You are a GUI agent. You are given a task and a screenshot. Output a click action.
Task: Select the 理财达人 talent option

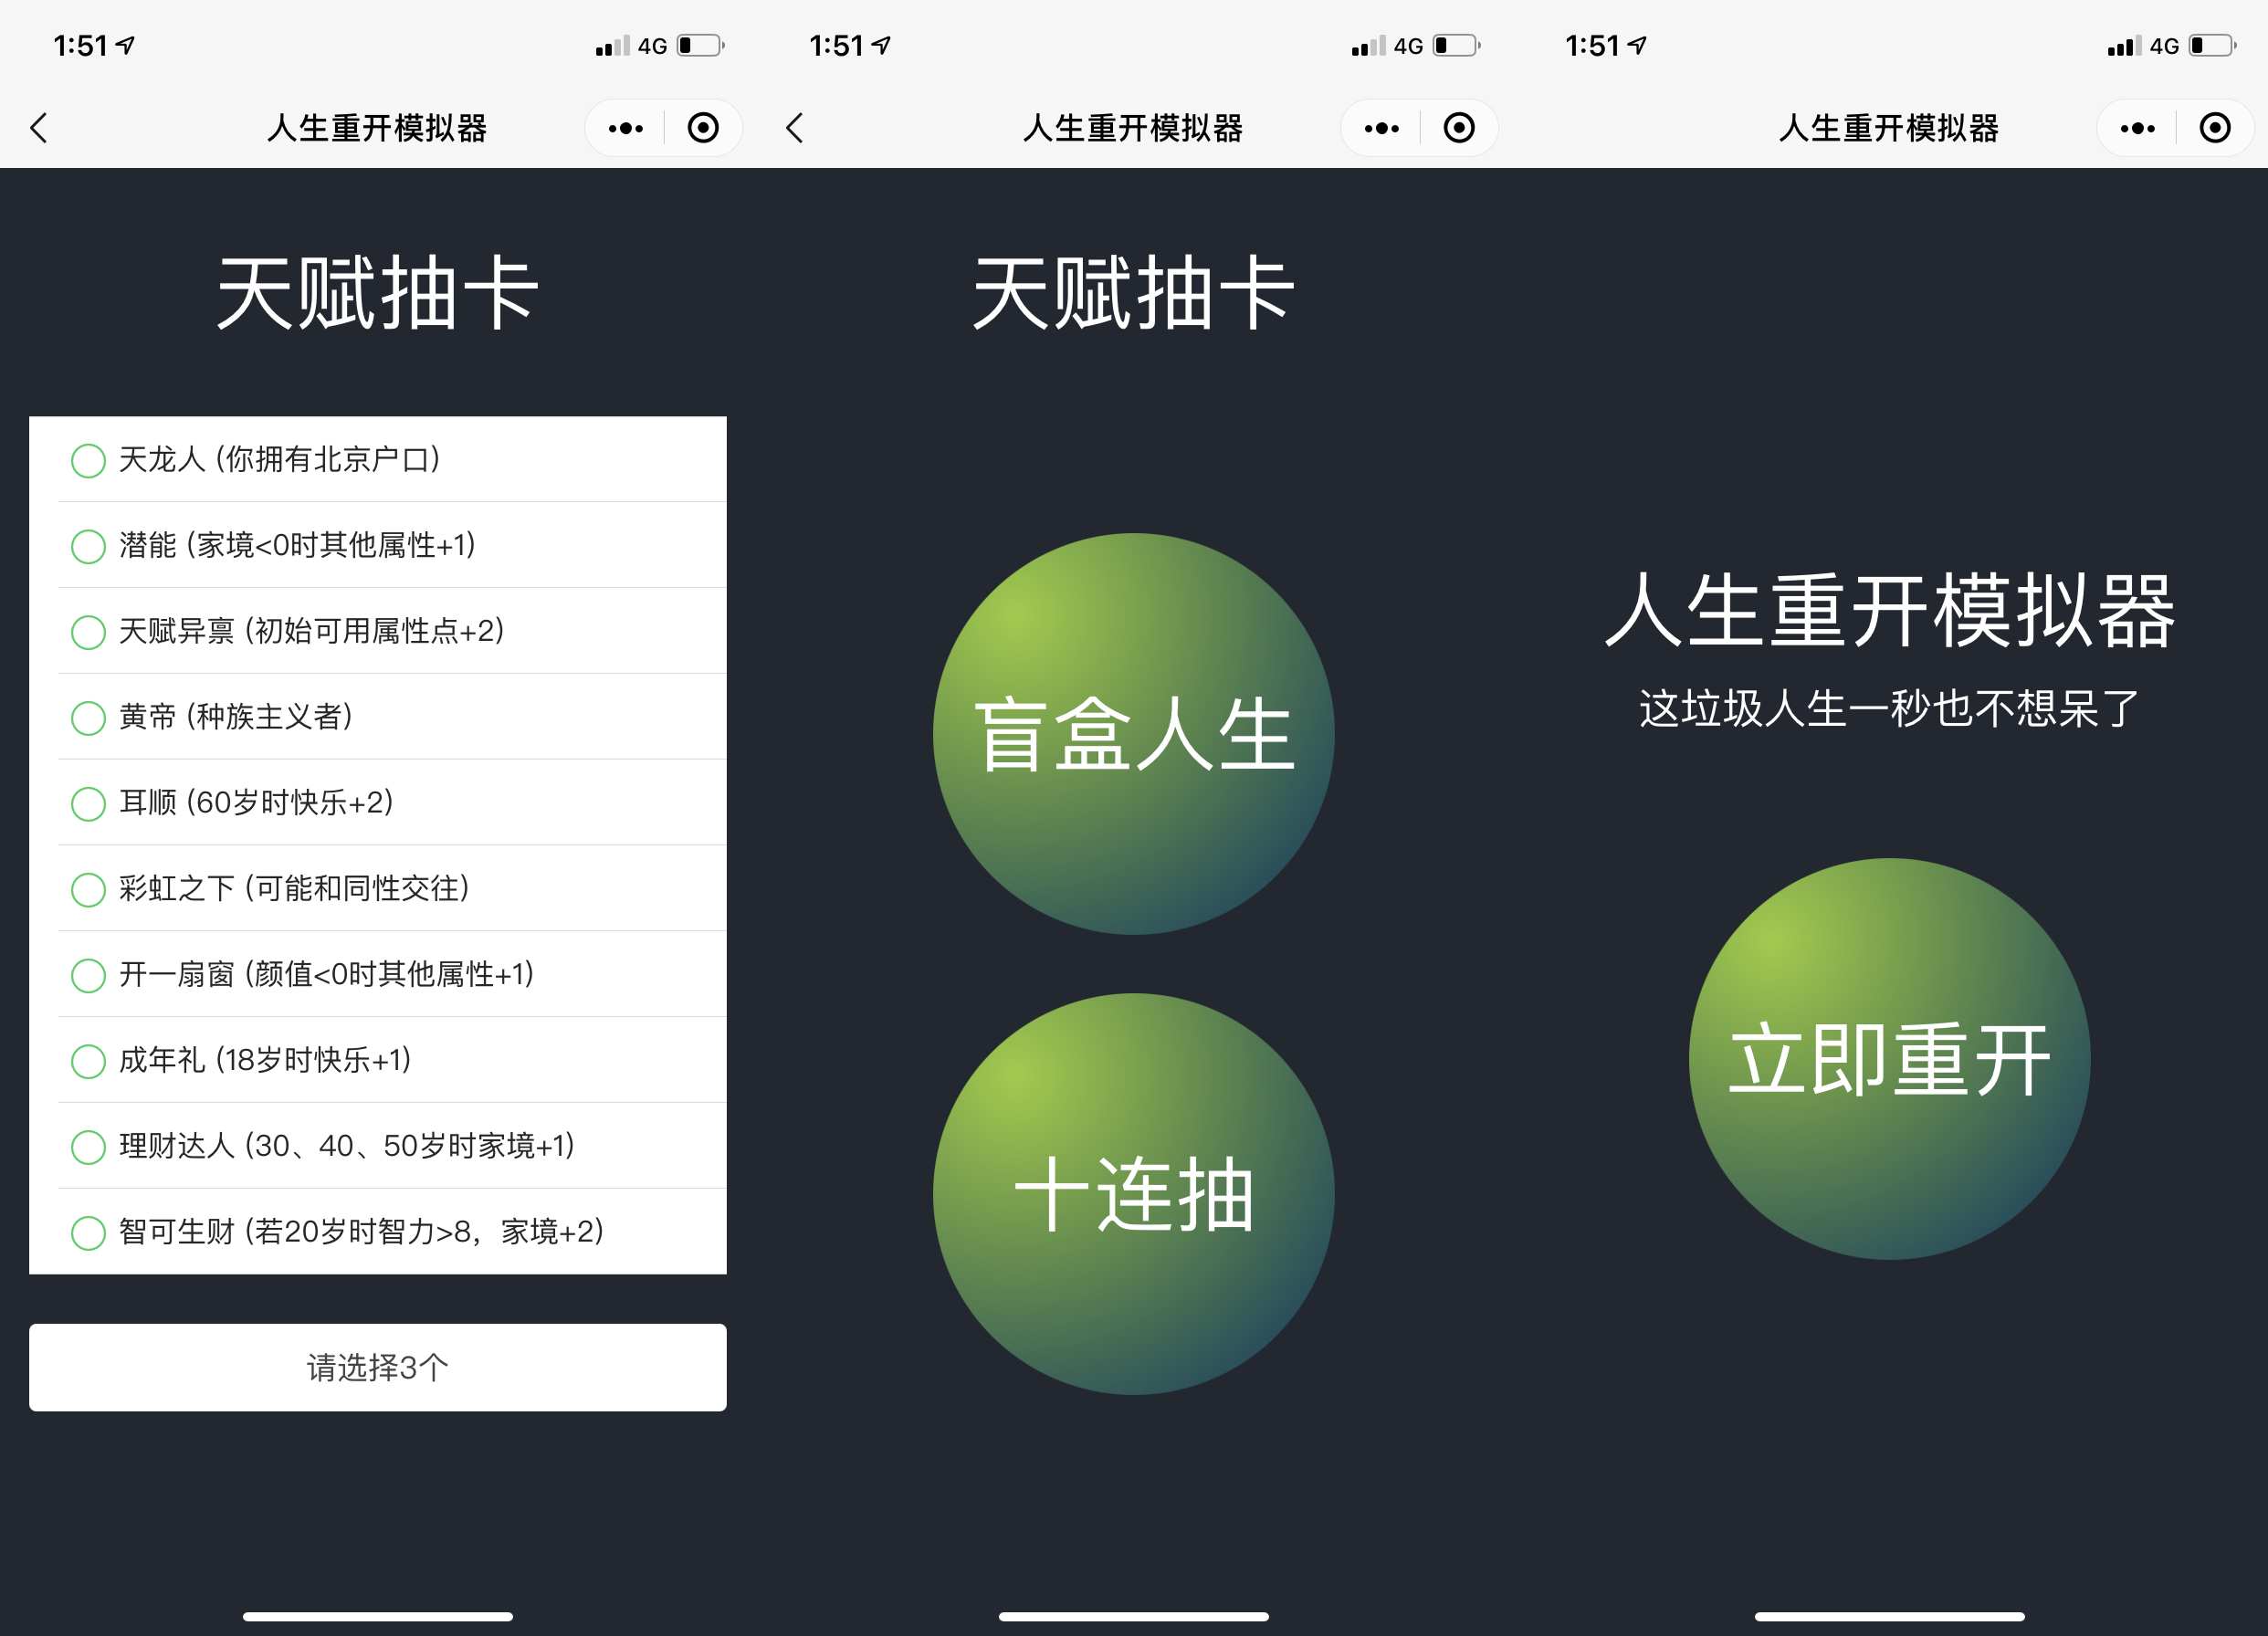click(88, 1146)
